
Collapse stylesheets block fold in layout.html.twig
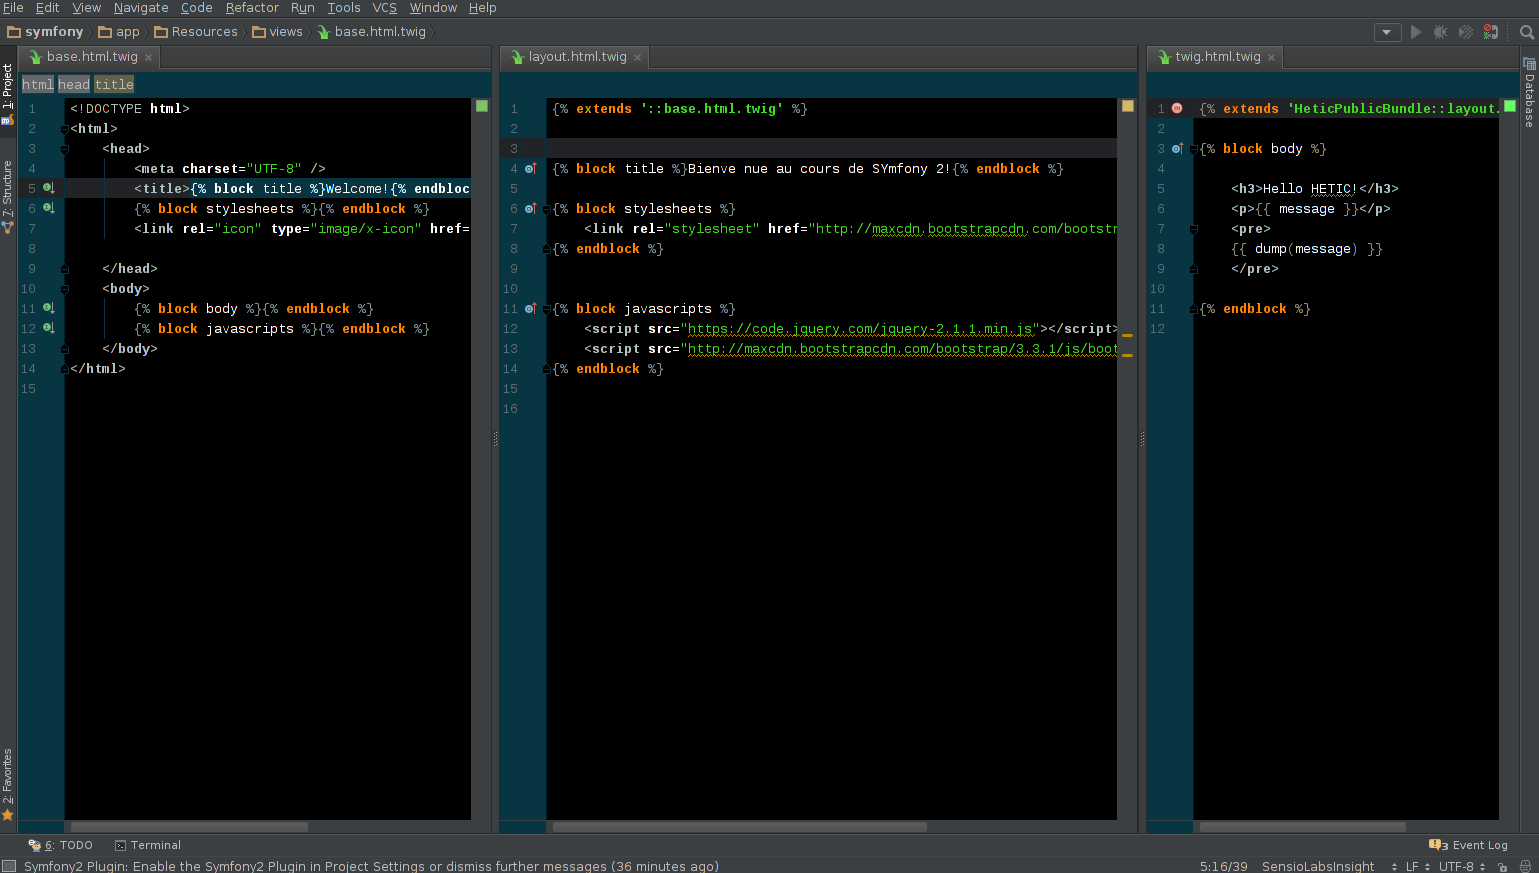point(546,209)
